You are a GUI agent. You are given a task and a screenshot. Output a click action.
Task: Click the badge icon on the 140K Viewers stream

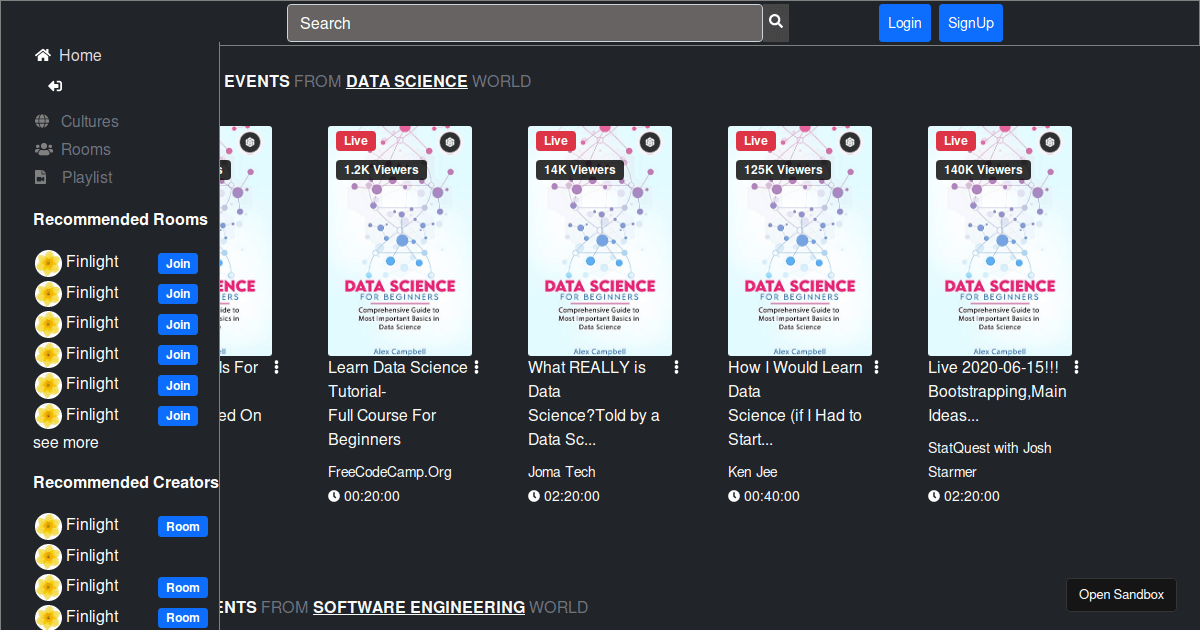coord(1050,142)
